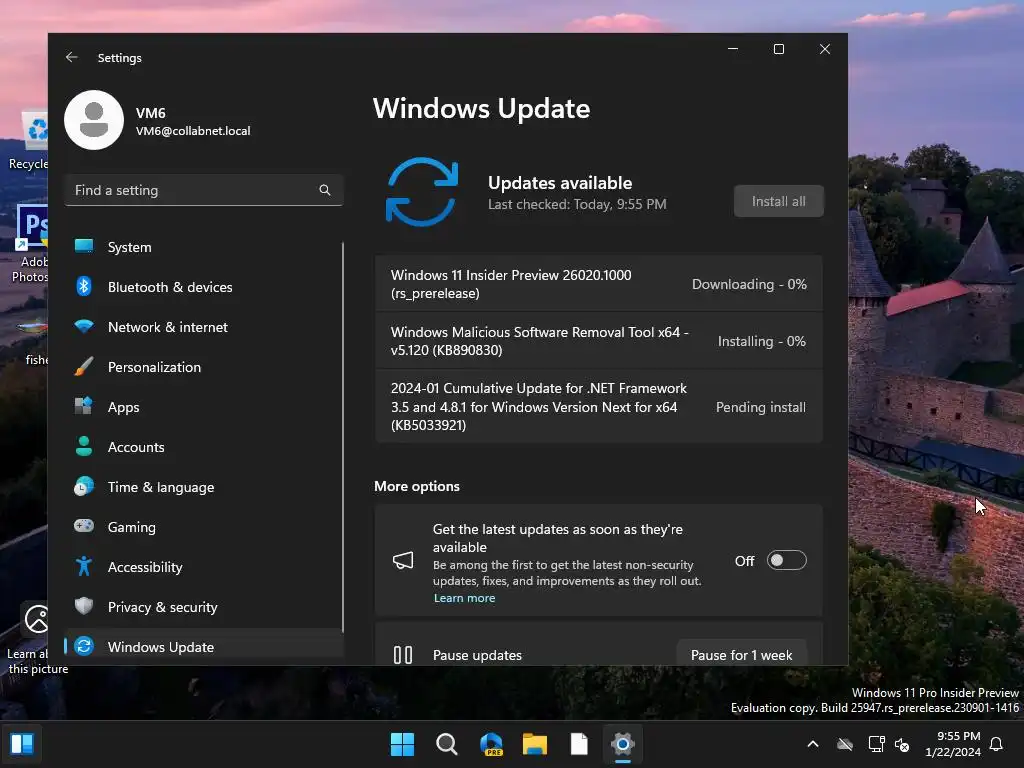The image size is (1024, 768).
Task: Click the Install all button
Action: pyautogui.click(x=778, y=201)
